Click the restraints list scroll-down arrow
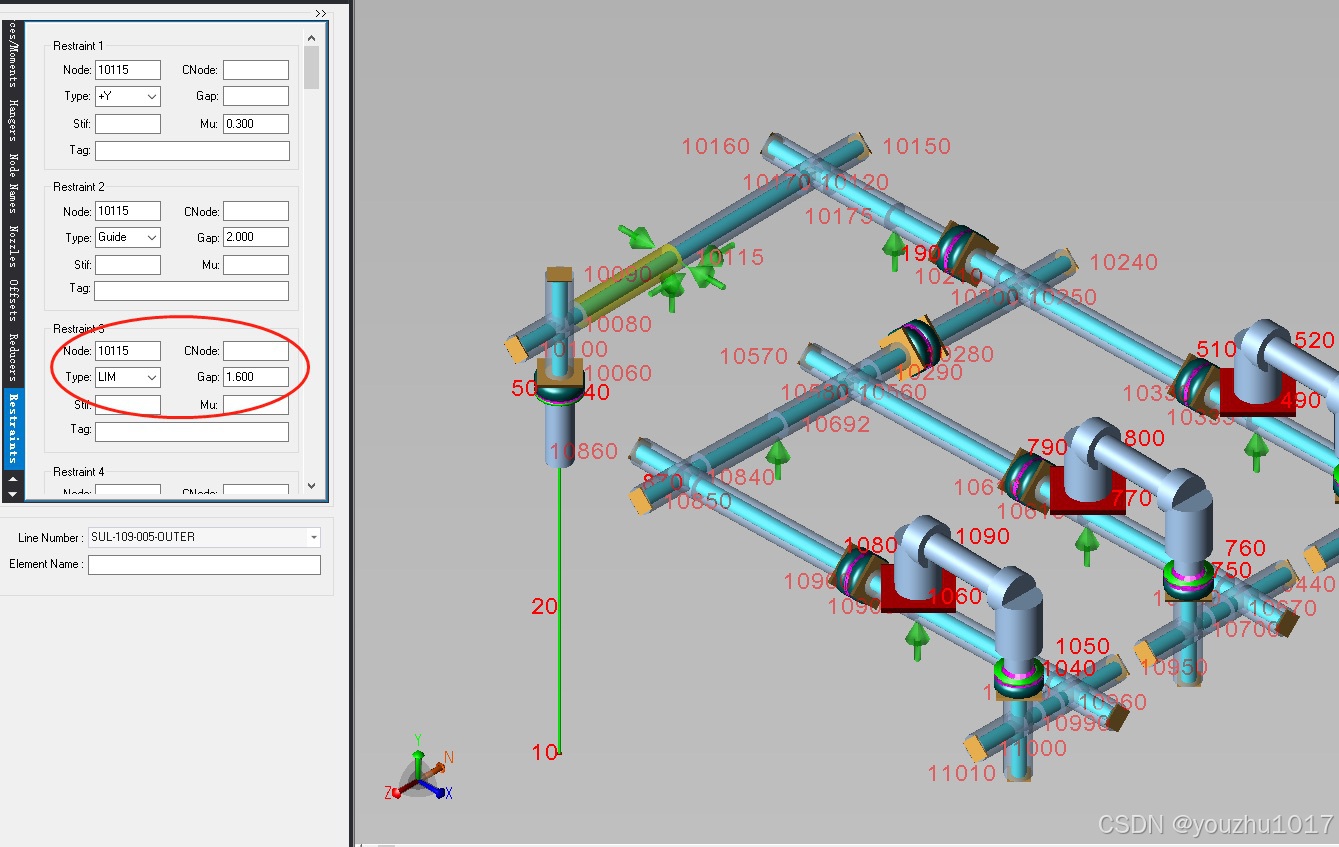The height and width of the screenshot is (847, 1339). tap(311, 486)
